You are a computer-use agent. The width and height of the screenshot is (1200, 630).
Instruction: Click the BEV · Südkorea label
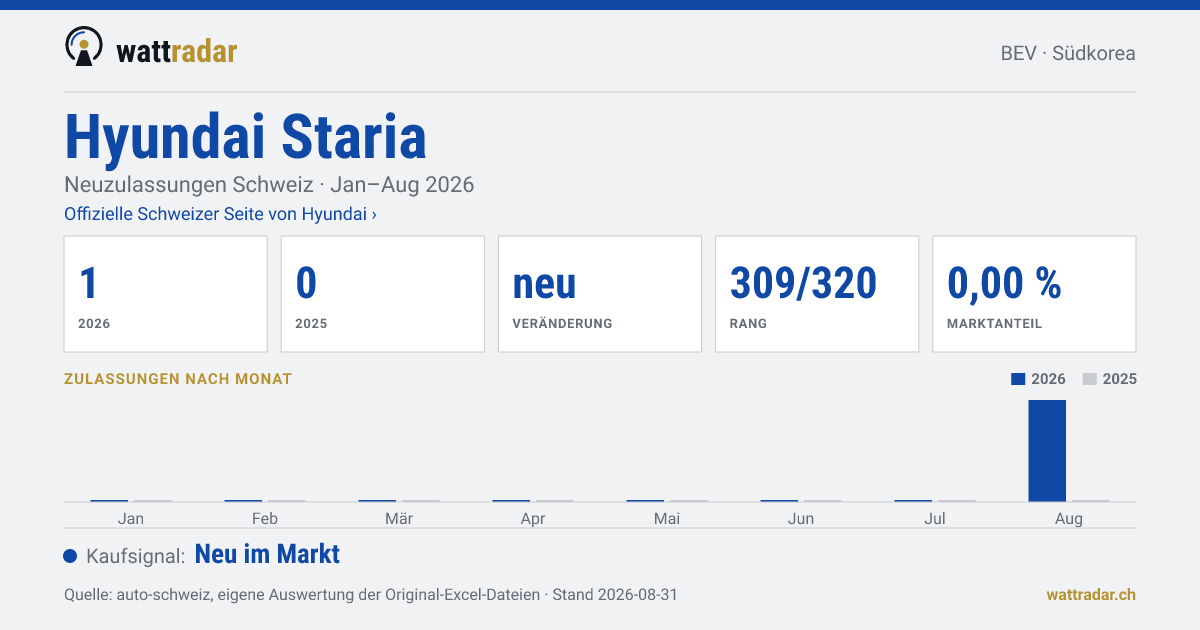coord(1068,54)
